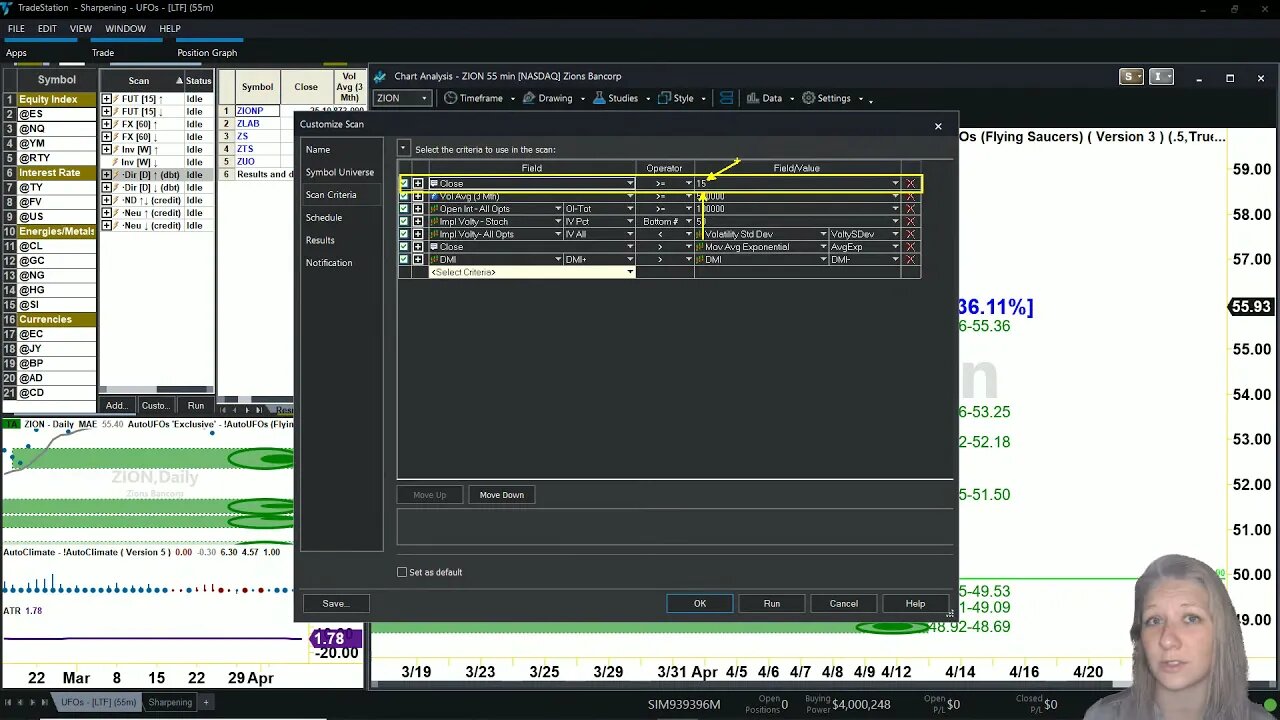Jump to first results page arrow
1280x720 pixels.
[223, 410]
